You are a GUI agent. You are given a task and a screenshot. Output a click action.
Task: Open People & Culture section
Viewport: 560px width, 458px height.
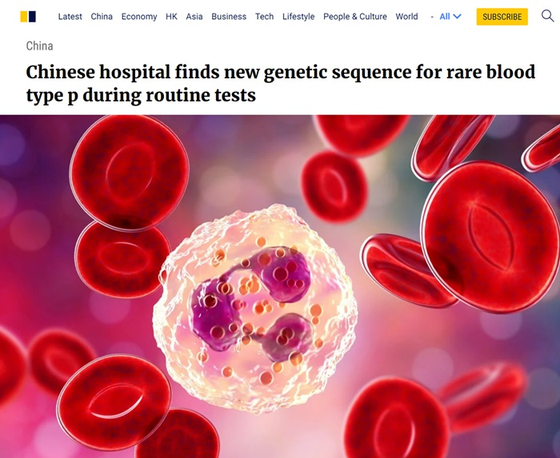[x=355, y=16]
